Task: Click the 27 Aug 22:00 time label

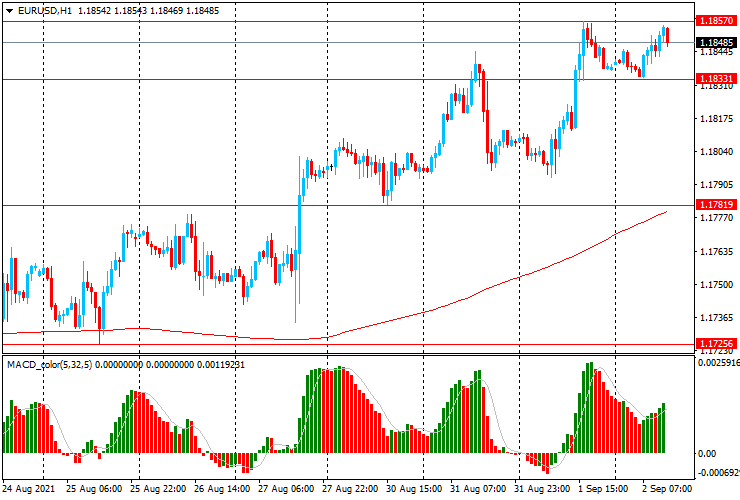Action: pyautogui.click(x=350, y=489)
